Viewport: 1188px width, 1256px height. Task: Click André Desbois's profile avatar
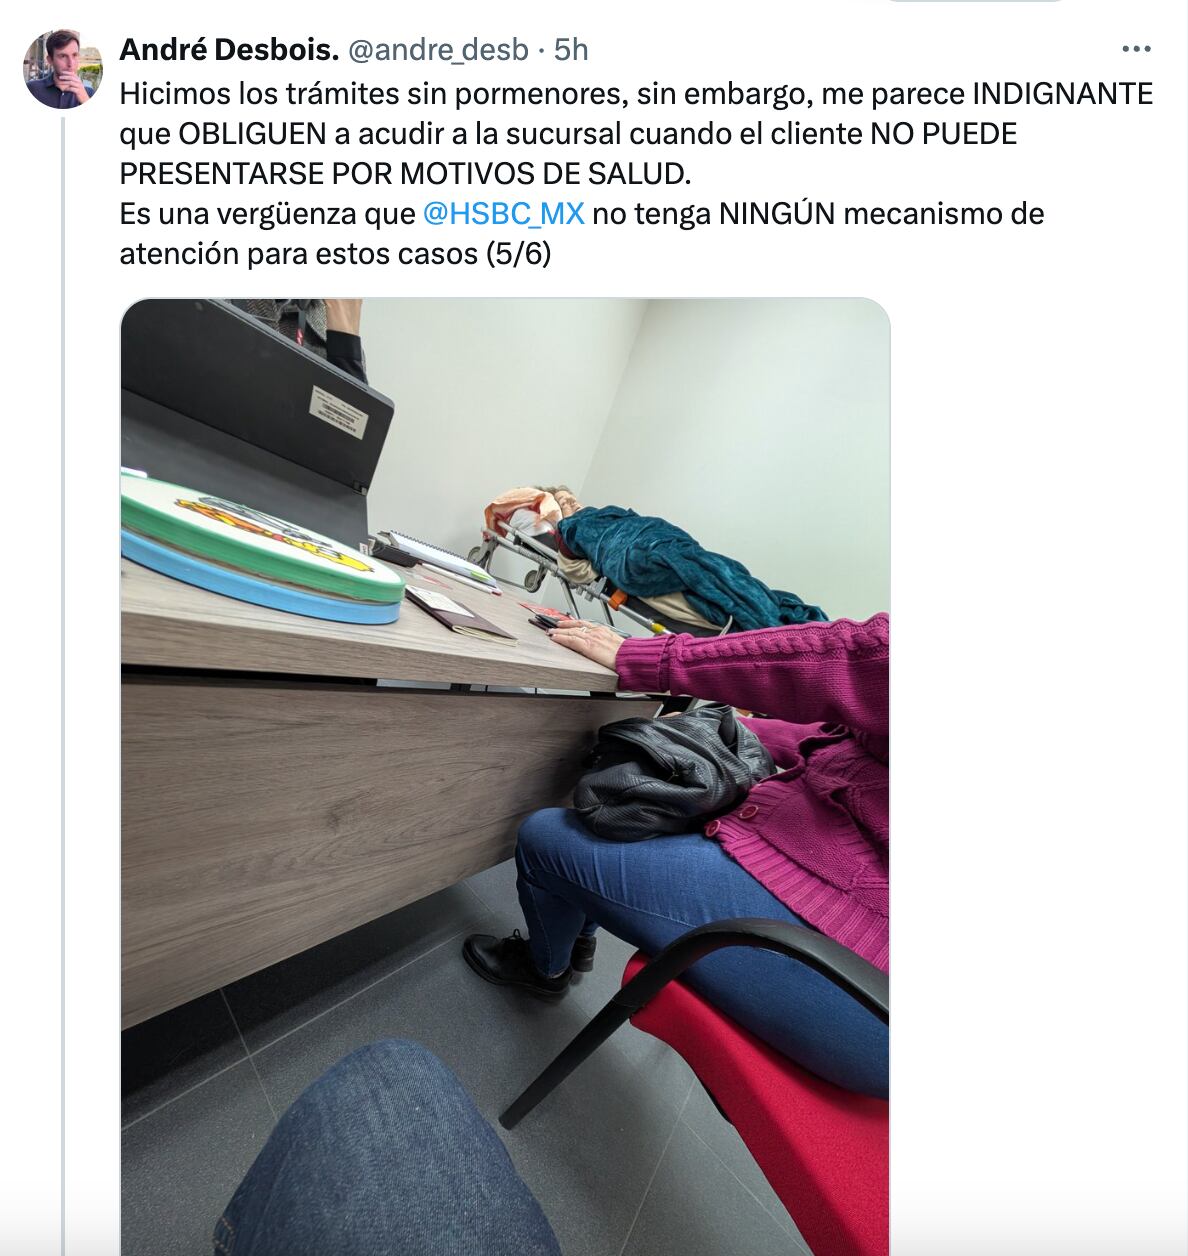pyautogui.click(x=63, y=69)
